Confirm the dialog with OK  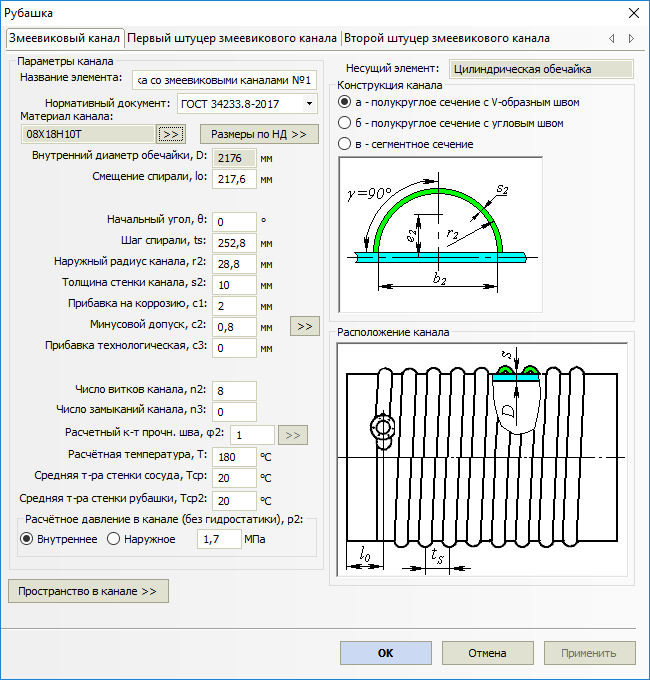tap(385, 653)
